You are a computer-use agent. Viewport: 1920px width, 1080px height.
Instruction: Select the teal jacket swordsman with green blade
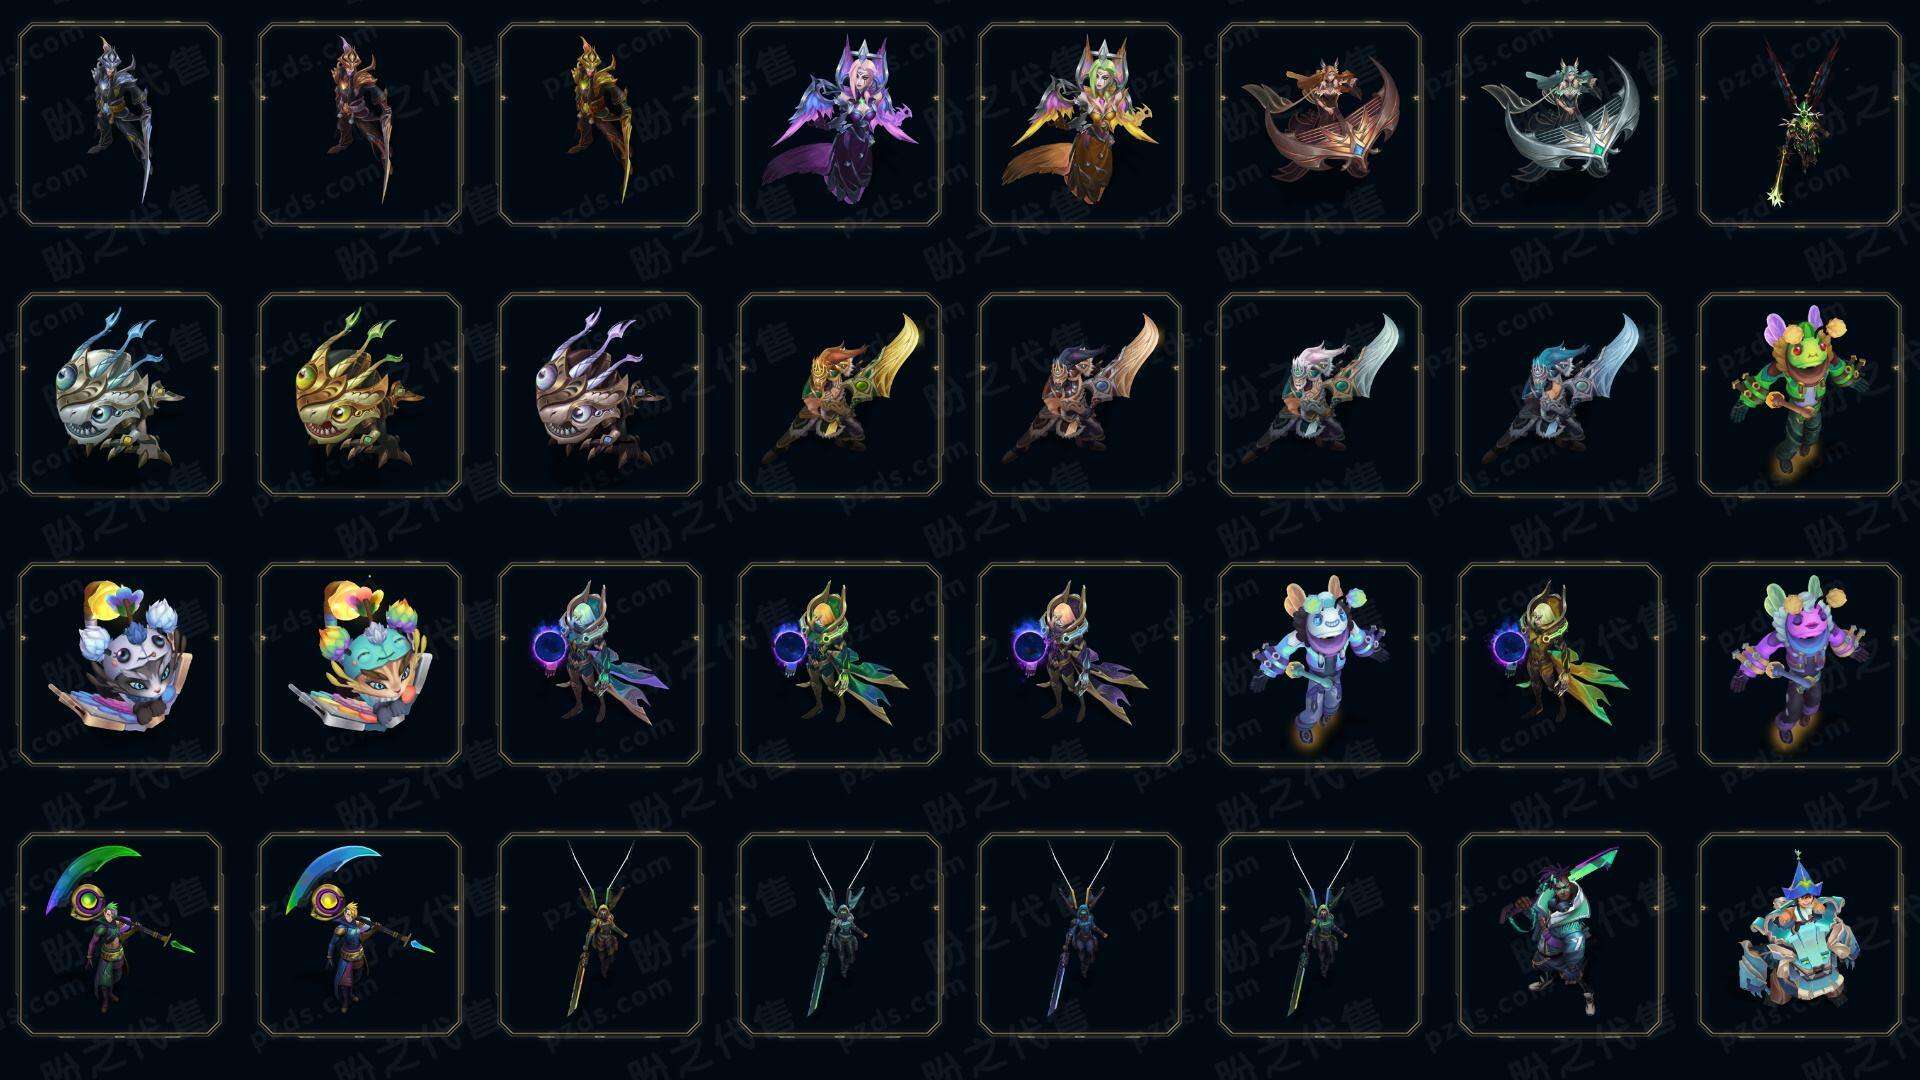(x=1560, y=935)
